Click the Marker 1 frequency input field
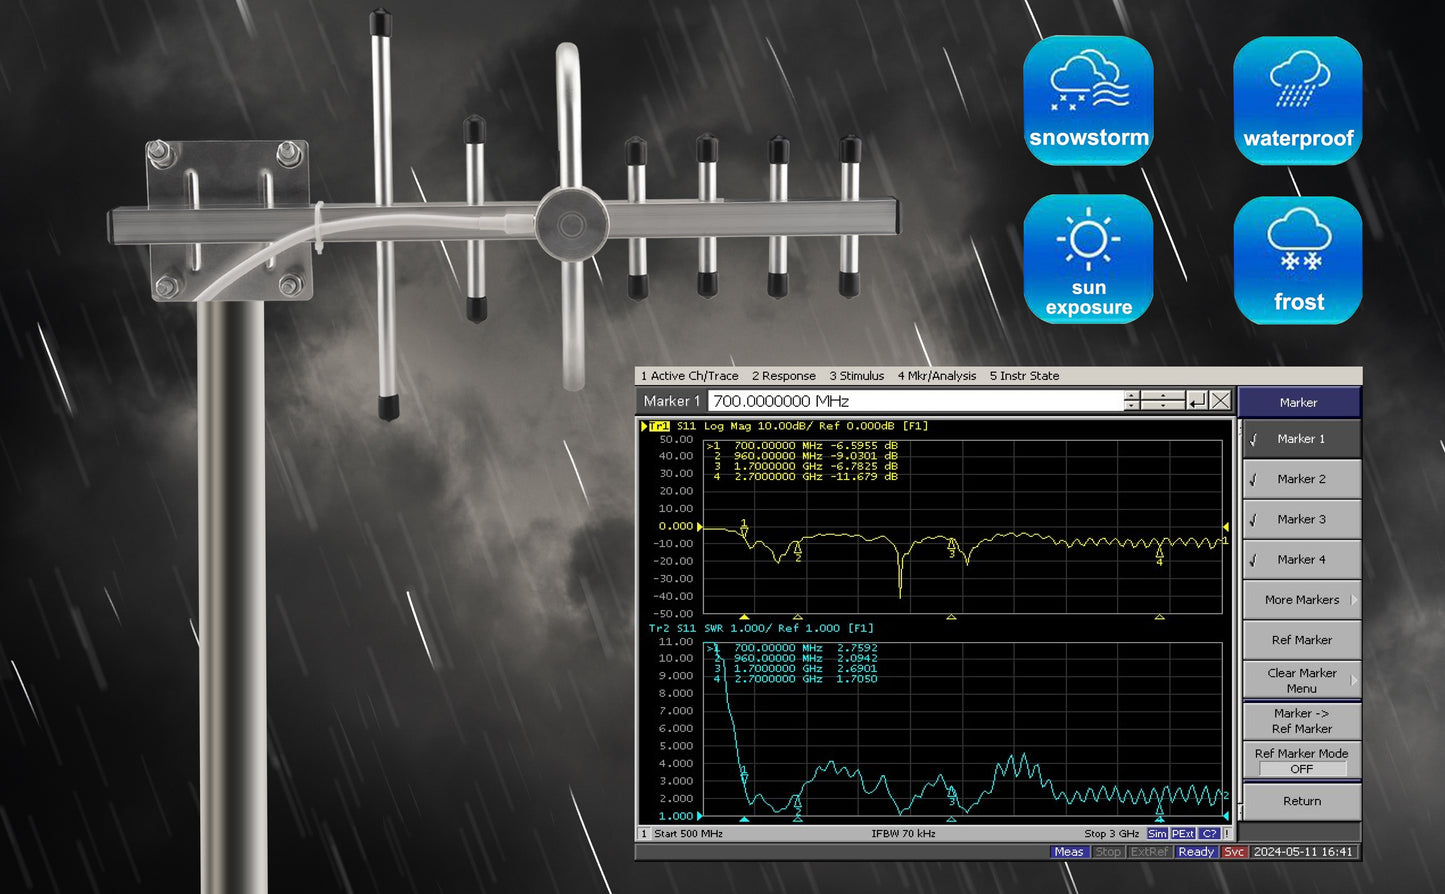Viewport: 1445px width, 894px height. tap(915, 401)
